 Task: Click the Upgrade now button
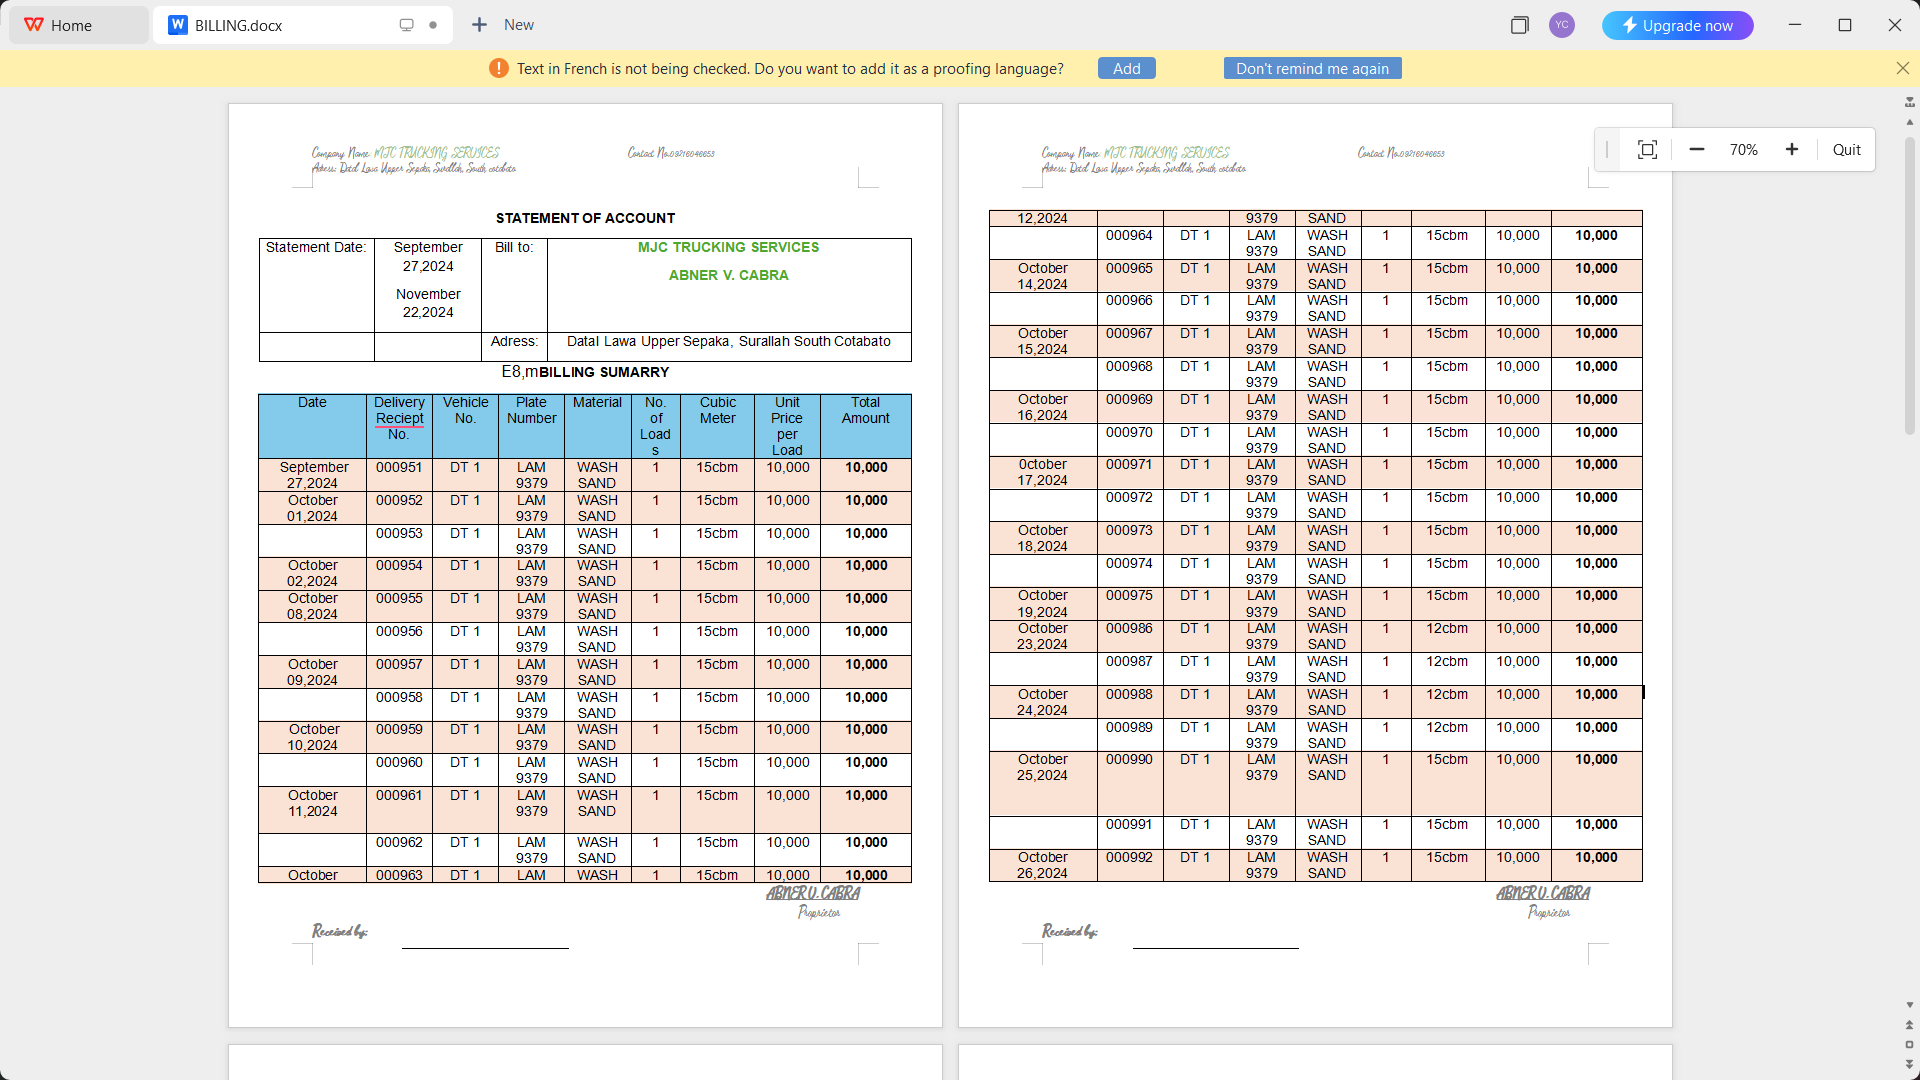[x=1677, y=25]
